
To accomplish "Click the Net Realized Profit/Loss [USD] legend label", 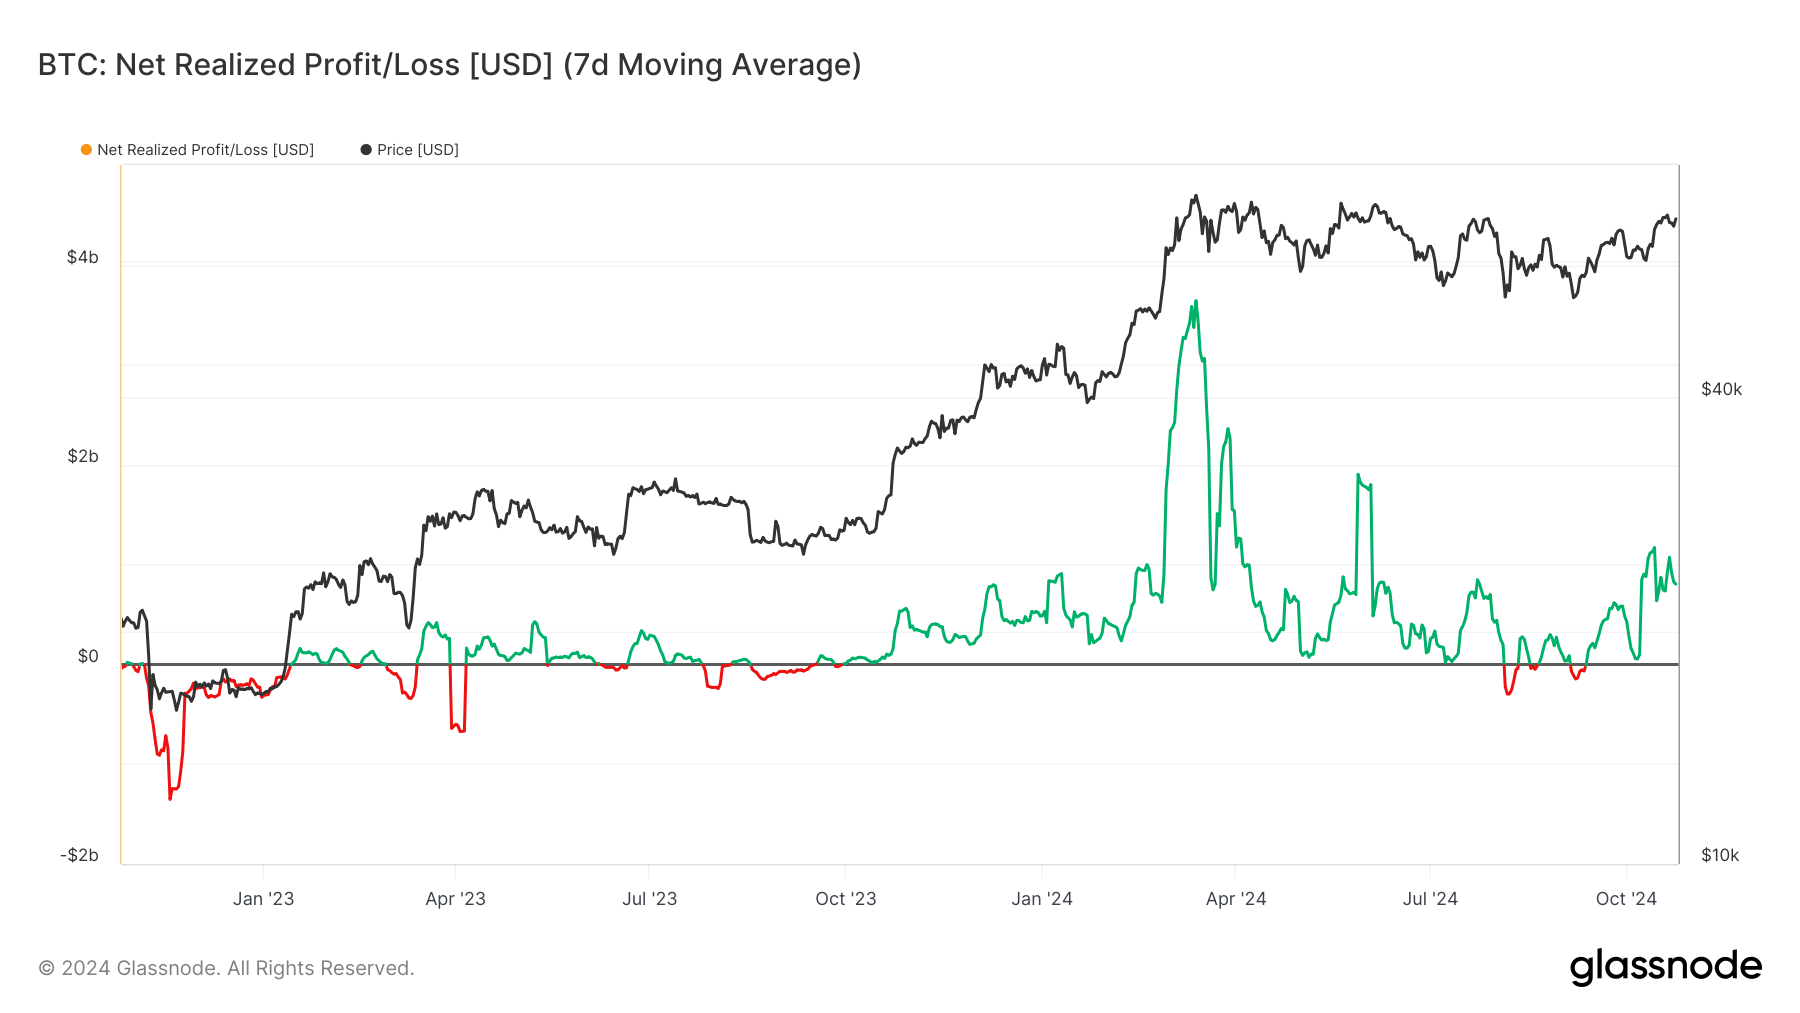I will coord(205,150).
